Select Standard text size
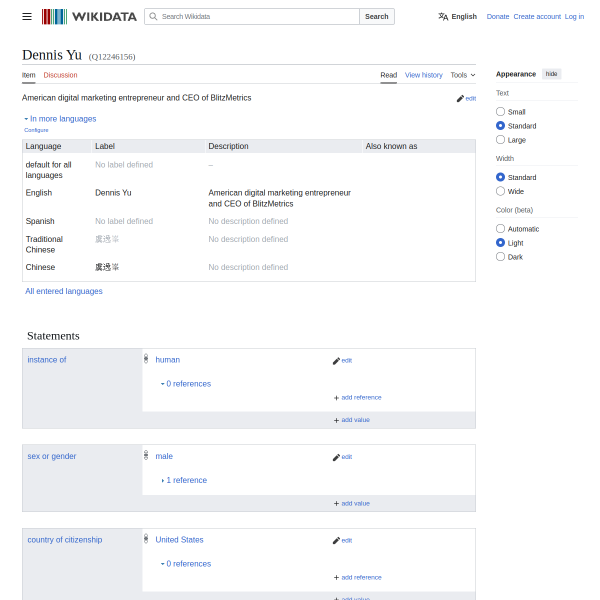The image size is (600, 600). pyautogui.click(x=500, y=126)
